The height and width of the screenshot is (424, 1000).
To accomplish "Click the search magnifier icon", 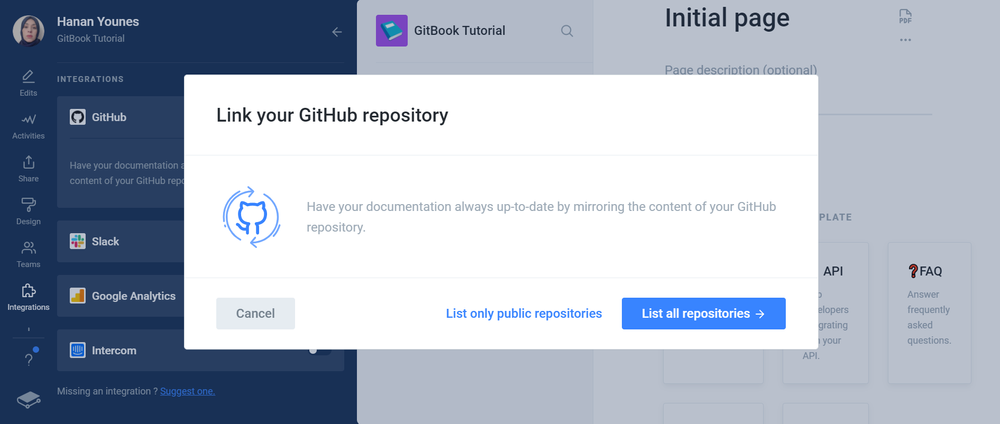I will (567, 31).
